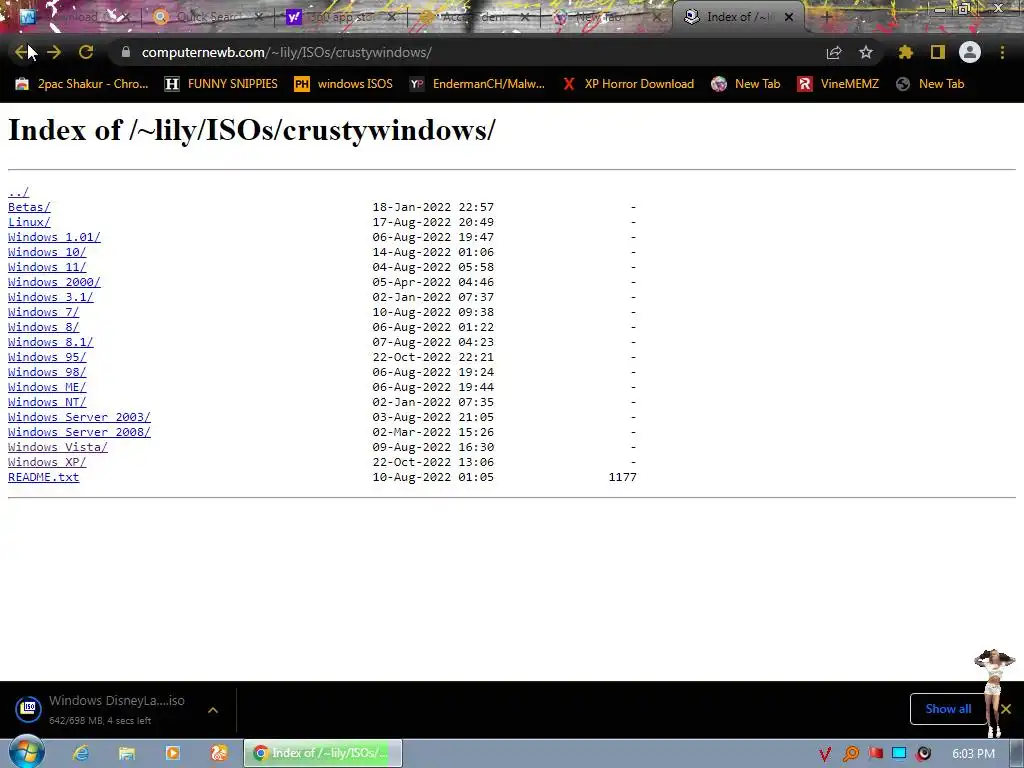Open the Windows NT/ folder

tap(47, 402)
